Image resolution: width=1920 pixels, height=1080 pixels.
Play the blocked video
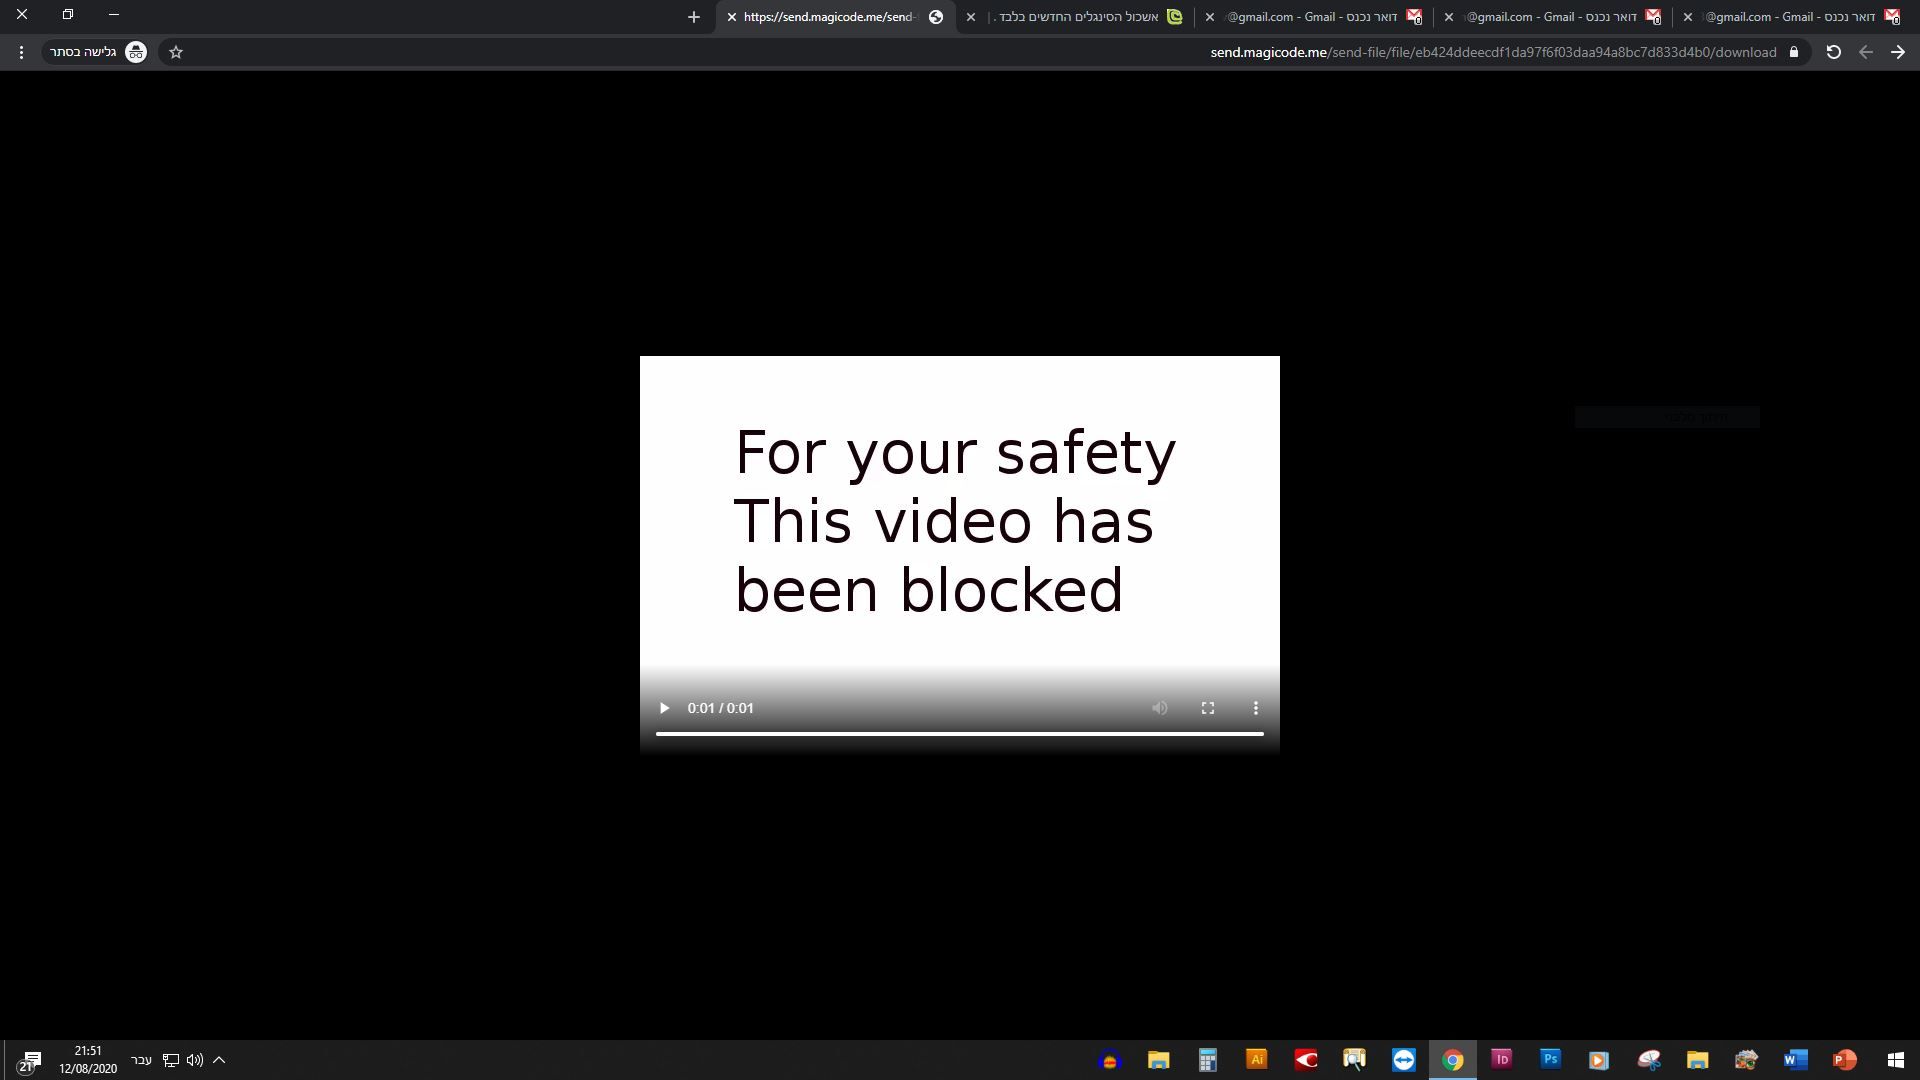[x=664, y=708]
